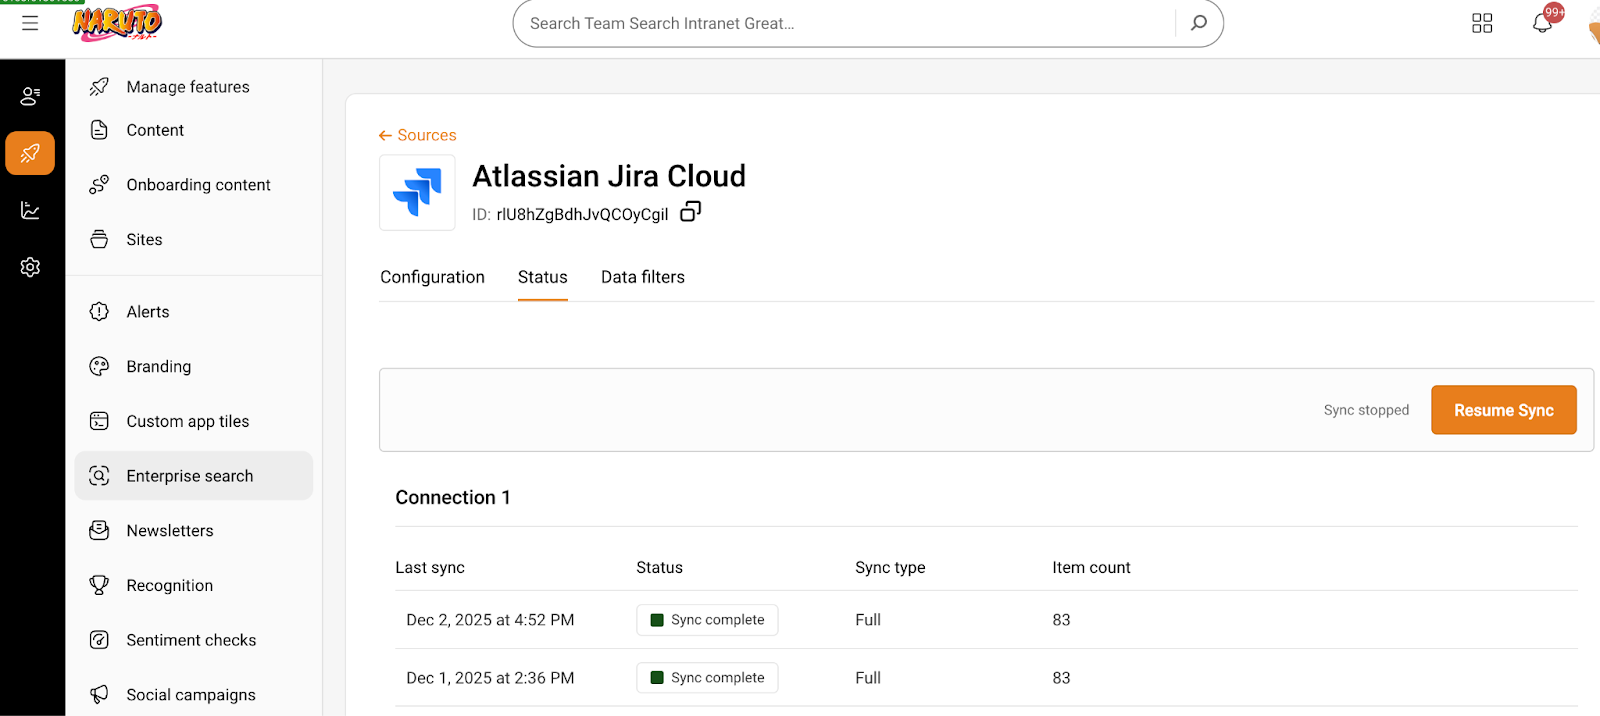
Task: Click the search magnifier icon
Action: pyautogui.click(x=1198, y=23)
